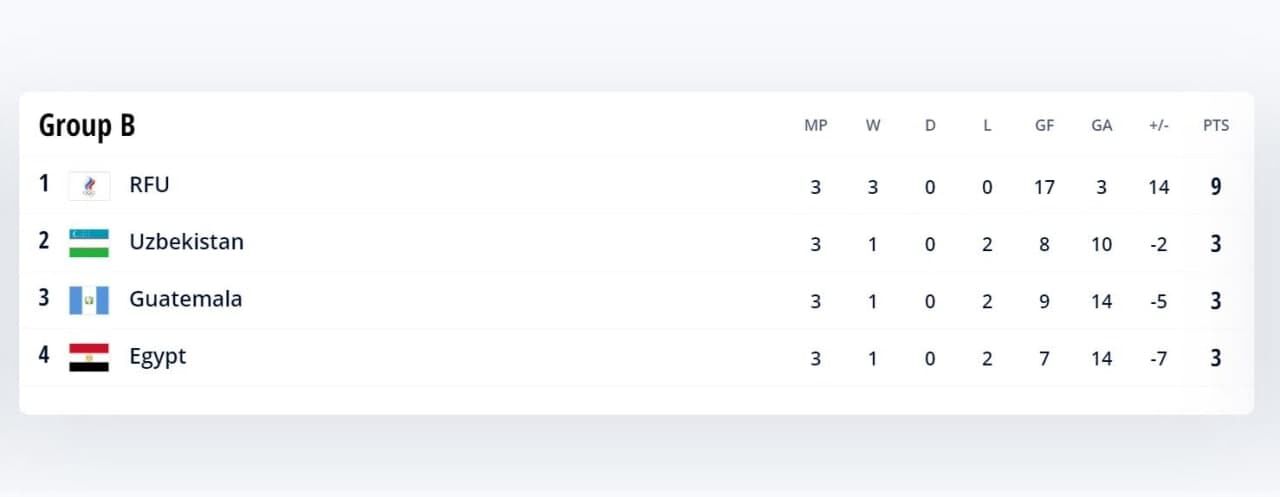Open the Uzbekistan team link

186,242
